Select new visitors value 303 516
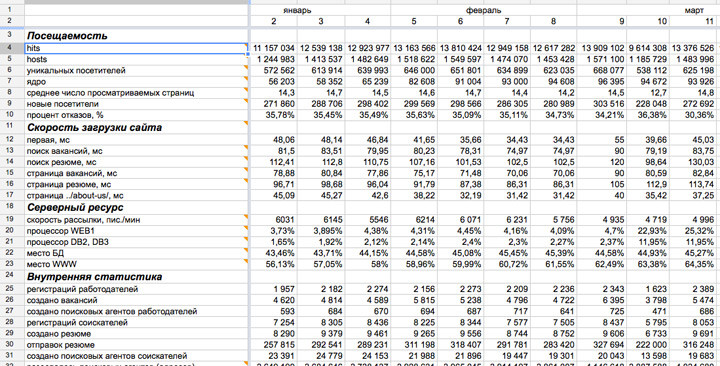The image size is (720, 366). pyautogui.click(x=602, y=104)
